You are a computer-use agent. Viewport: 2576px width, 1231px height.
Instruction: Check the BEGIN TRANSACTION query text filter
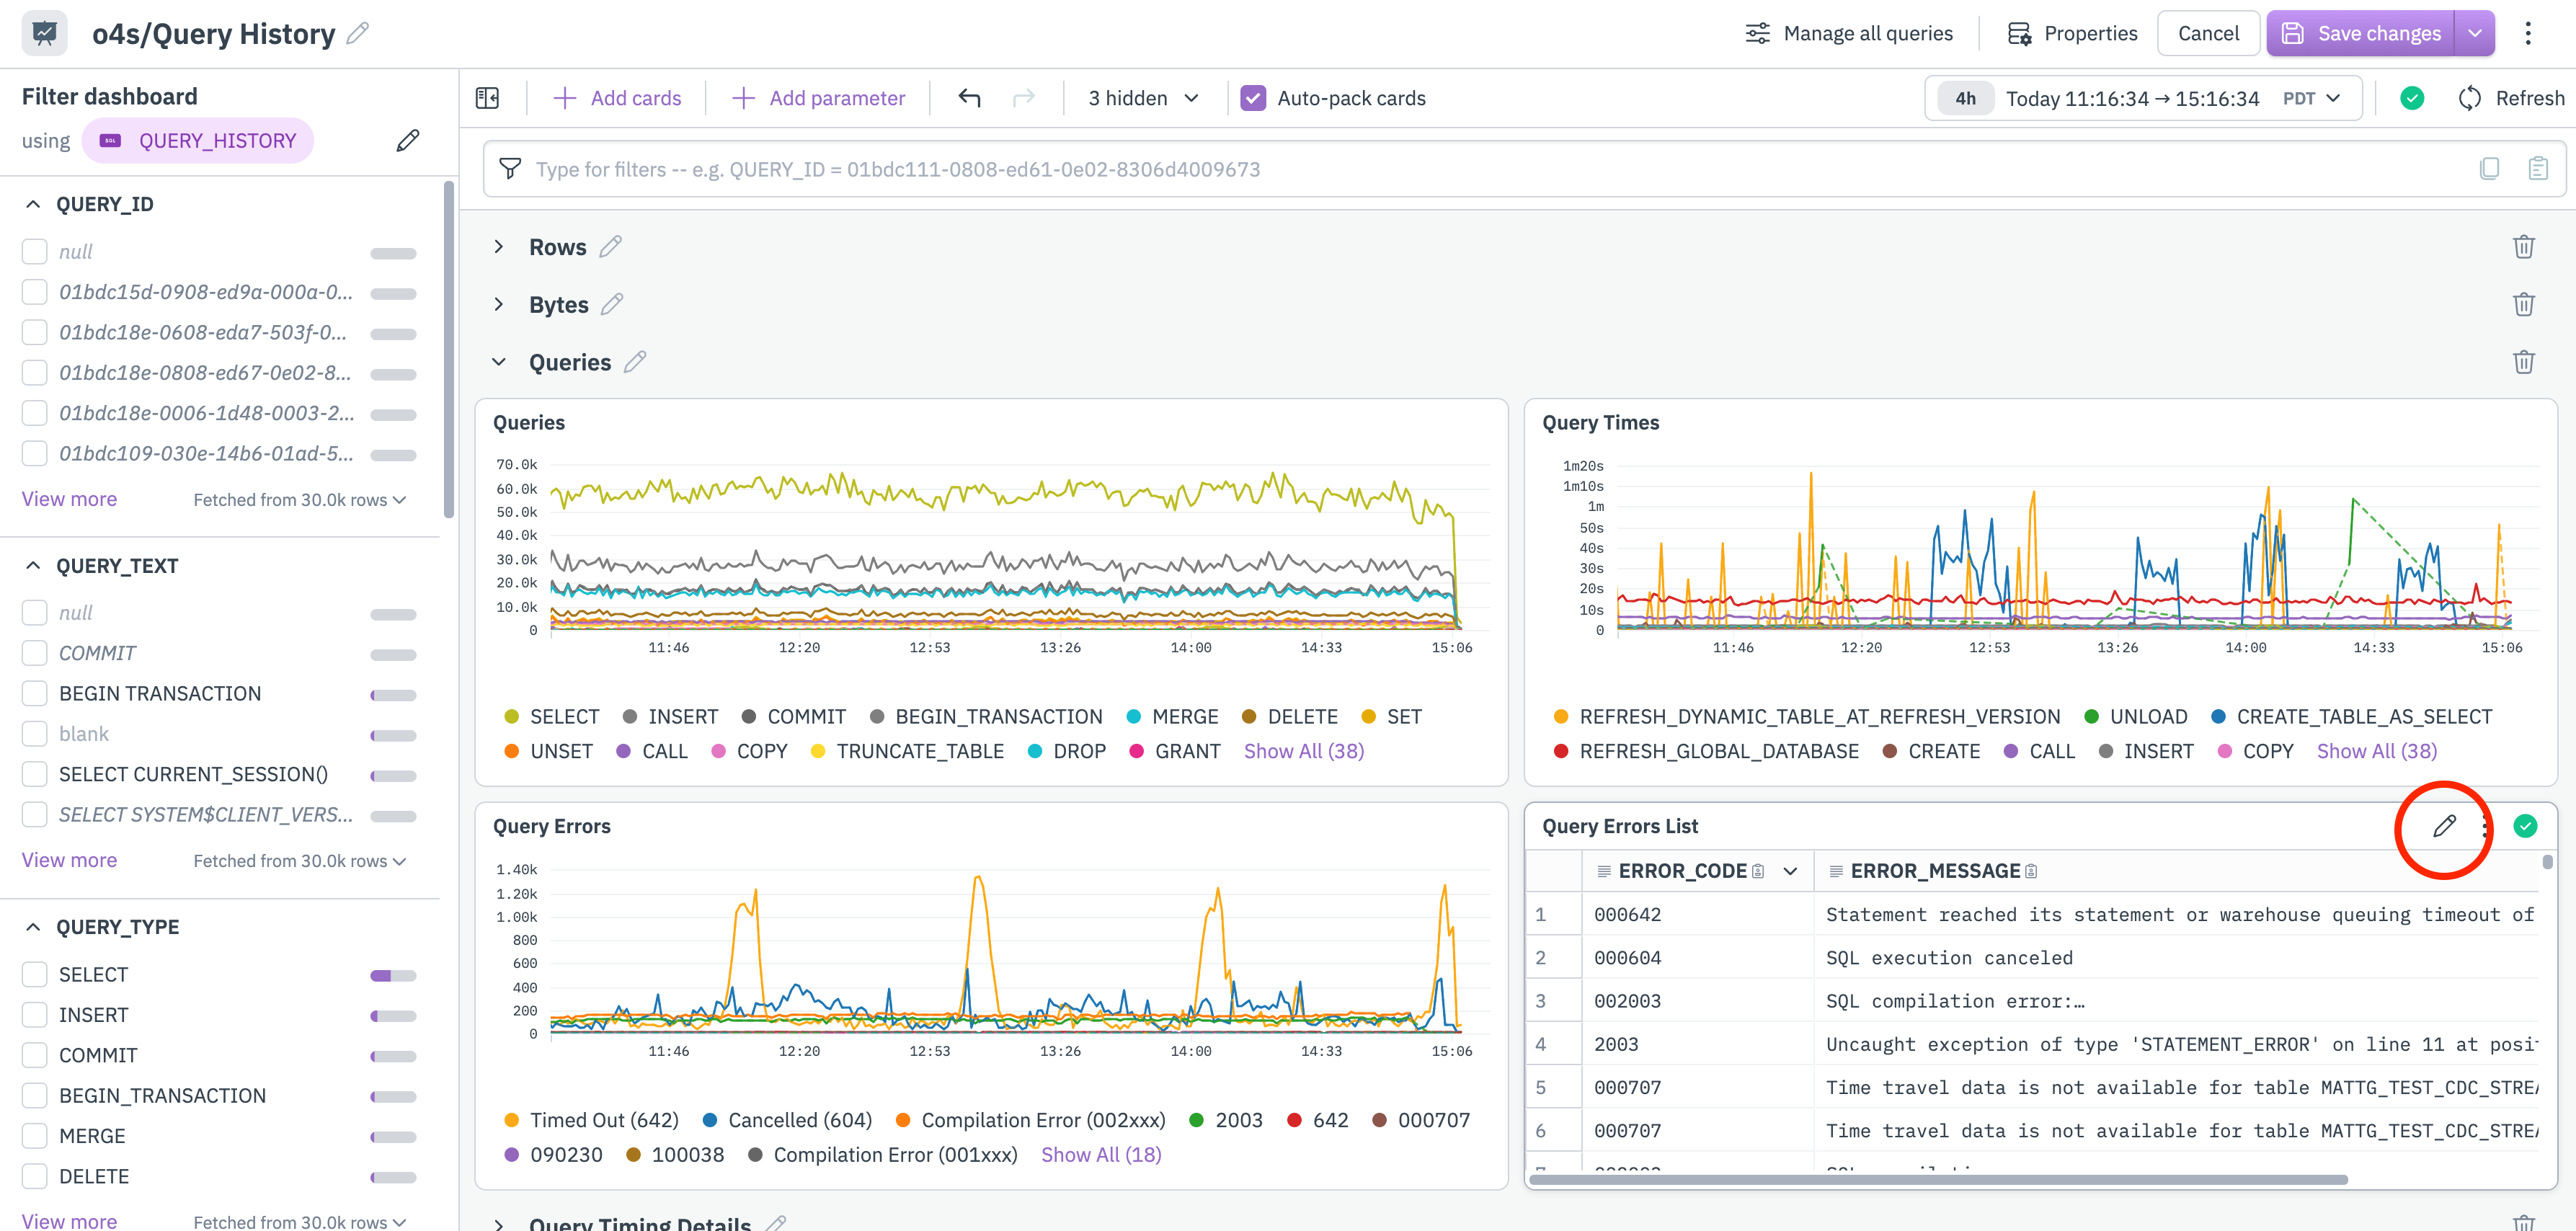coord(35,693)
